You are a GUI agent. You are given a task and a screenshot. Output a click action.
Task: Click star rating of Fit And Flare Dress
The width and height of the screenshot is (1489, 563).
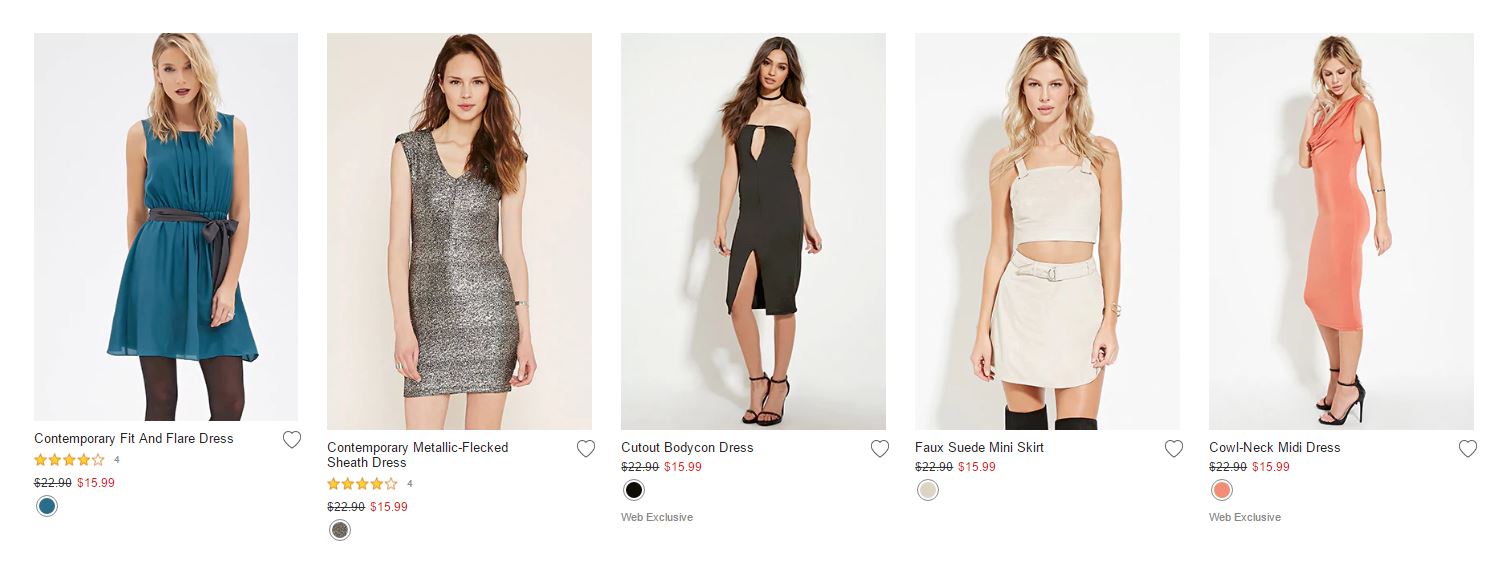tap(69, 460)
